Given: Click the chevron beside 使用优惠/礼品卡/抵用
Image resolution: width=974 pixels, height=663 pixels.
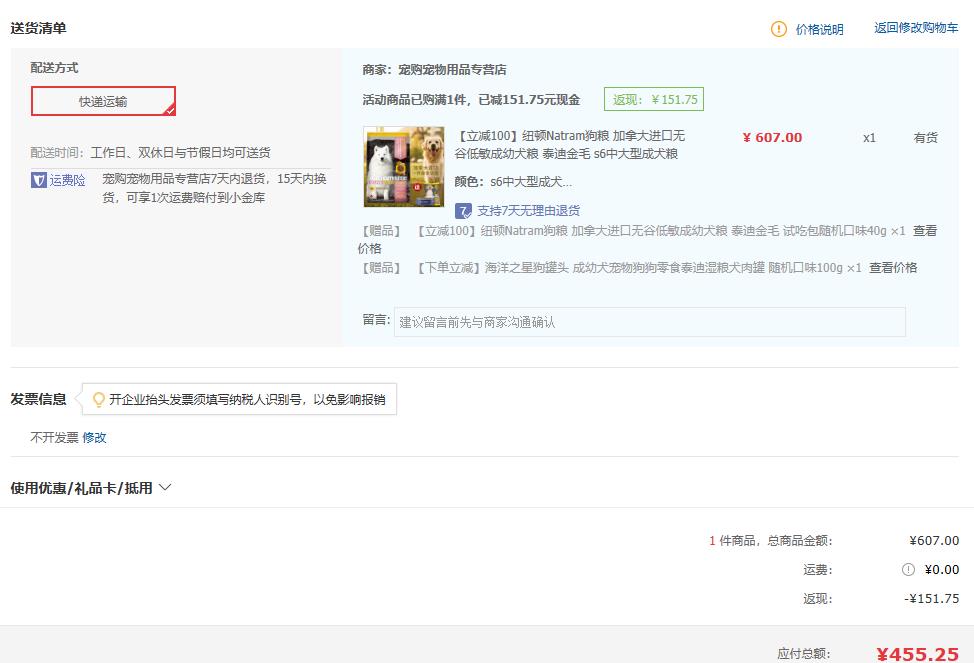Looking at the screenshot, I should coord(165,488).
